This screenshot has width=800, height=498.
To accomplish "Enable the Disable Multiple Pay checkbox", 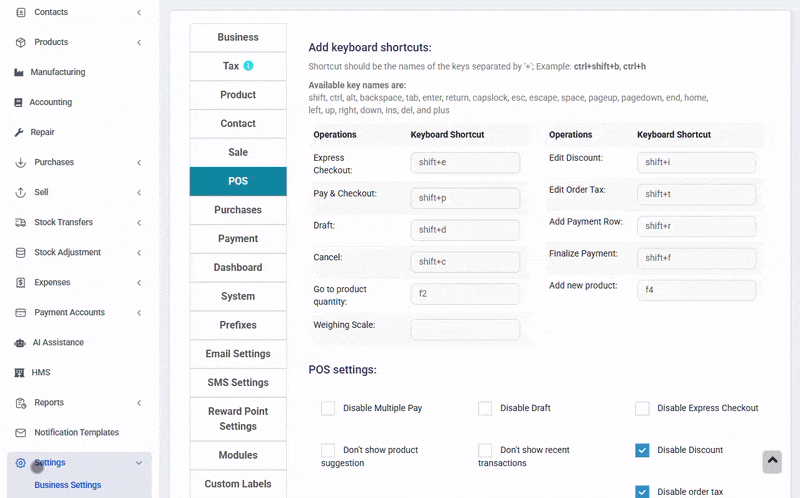I will 328,408.
